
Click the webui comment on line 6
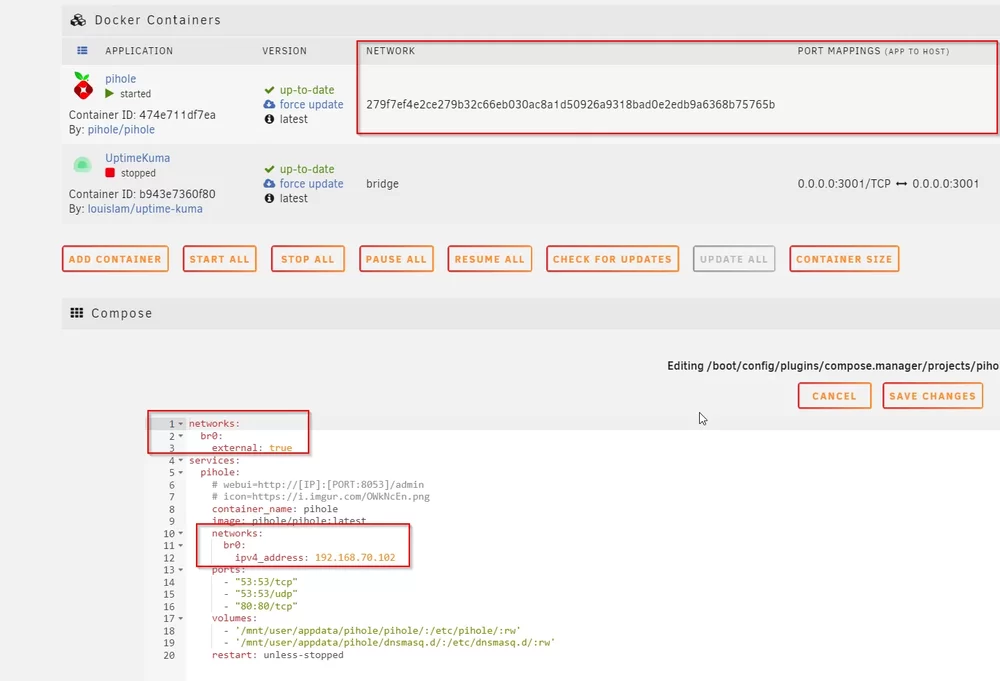(x=318, y=485)
